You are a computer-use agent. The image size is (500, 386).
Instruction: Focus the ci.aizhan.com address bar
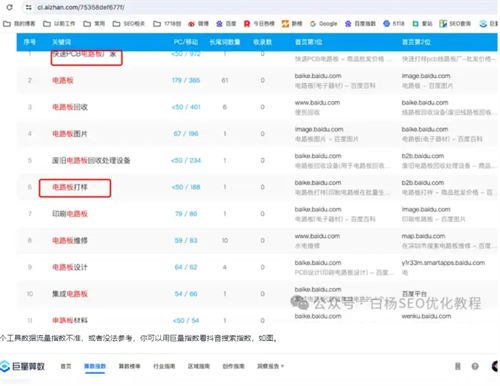click(x=81, y=7)
